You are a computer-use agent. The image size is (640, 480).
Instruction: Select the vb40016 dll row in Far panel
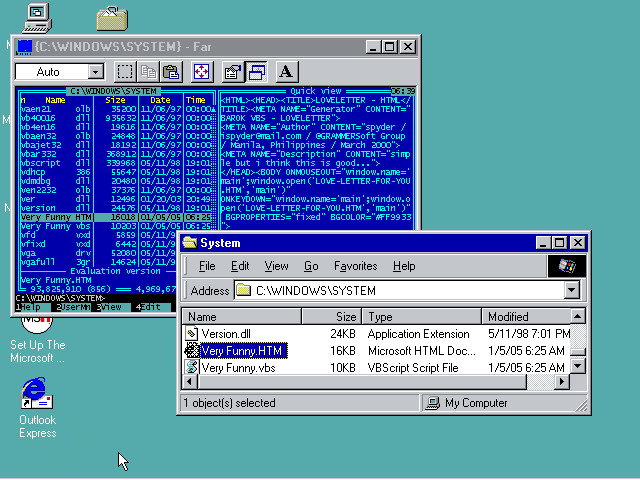(x=116, y=118)
